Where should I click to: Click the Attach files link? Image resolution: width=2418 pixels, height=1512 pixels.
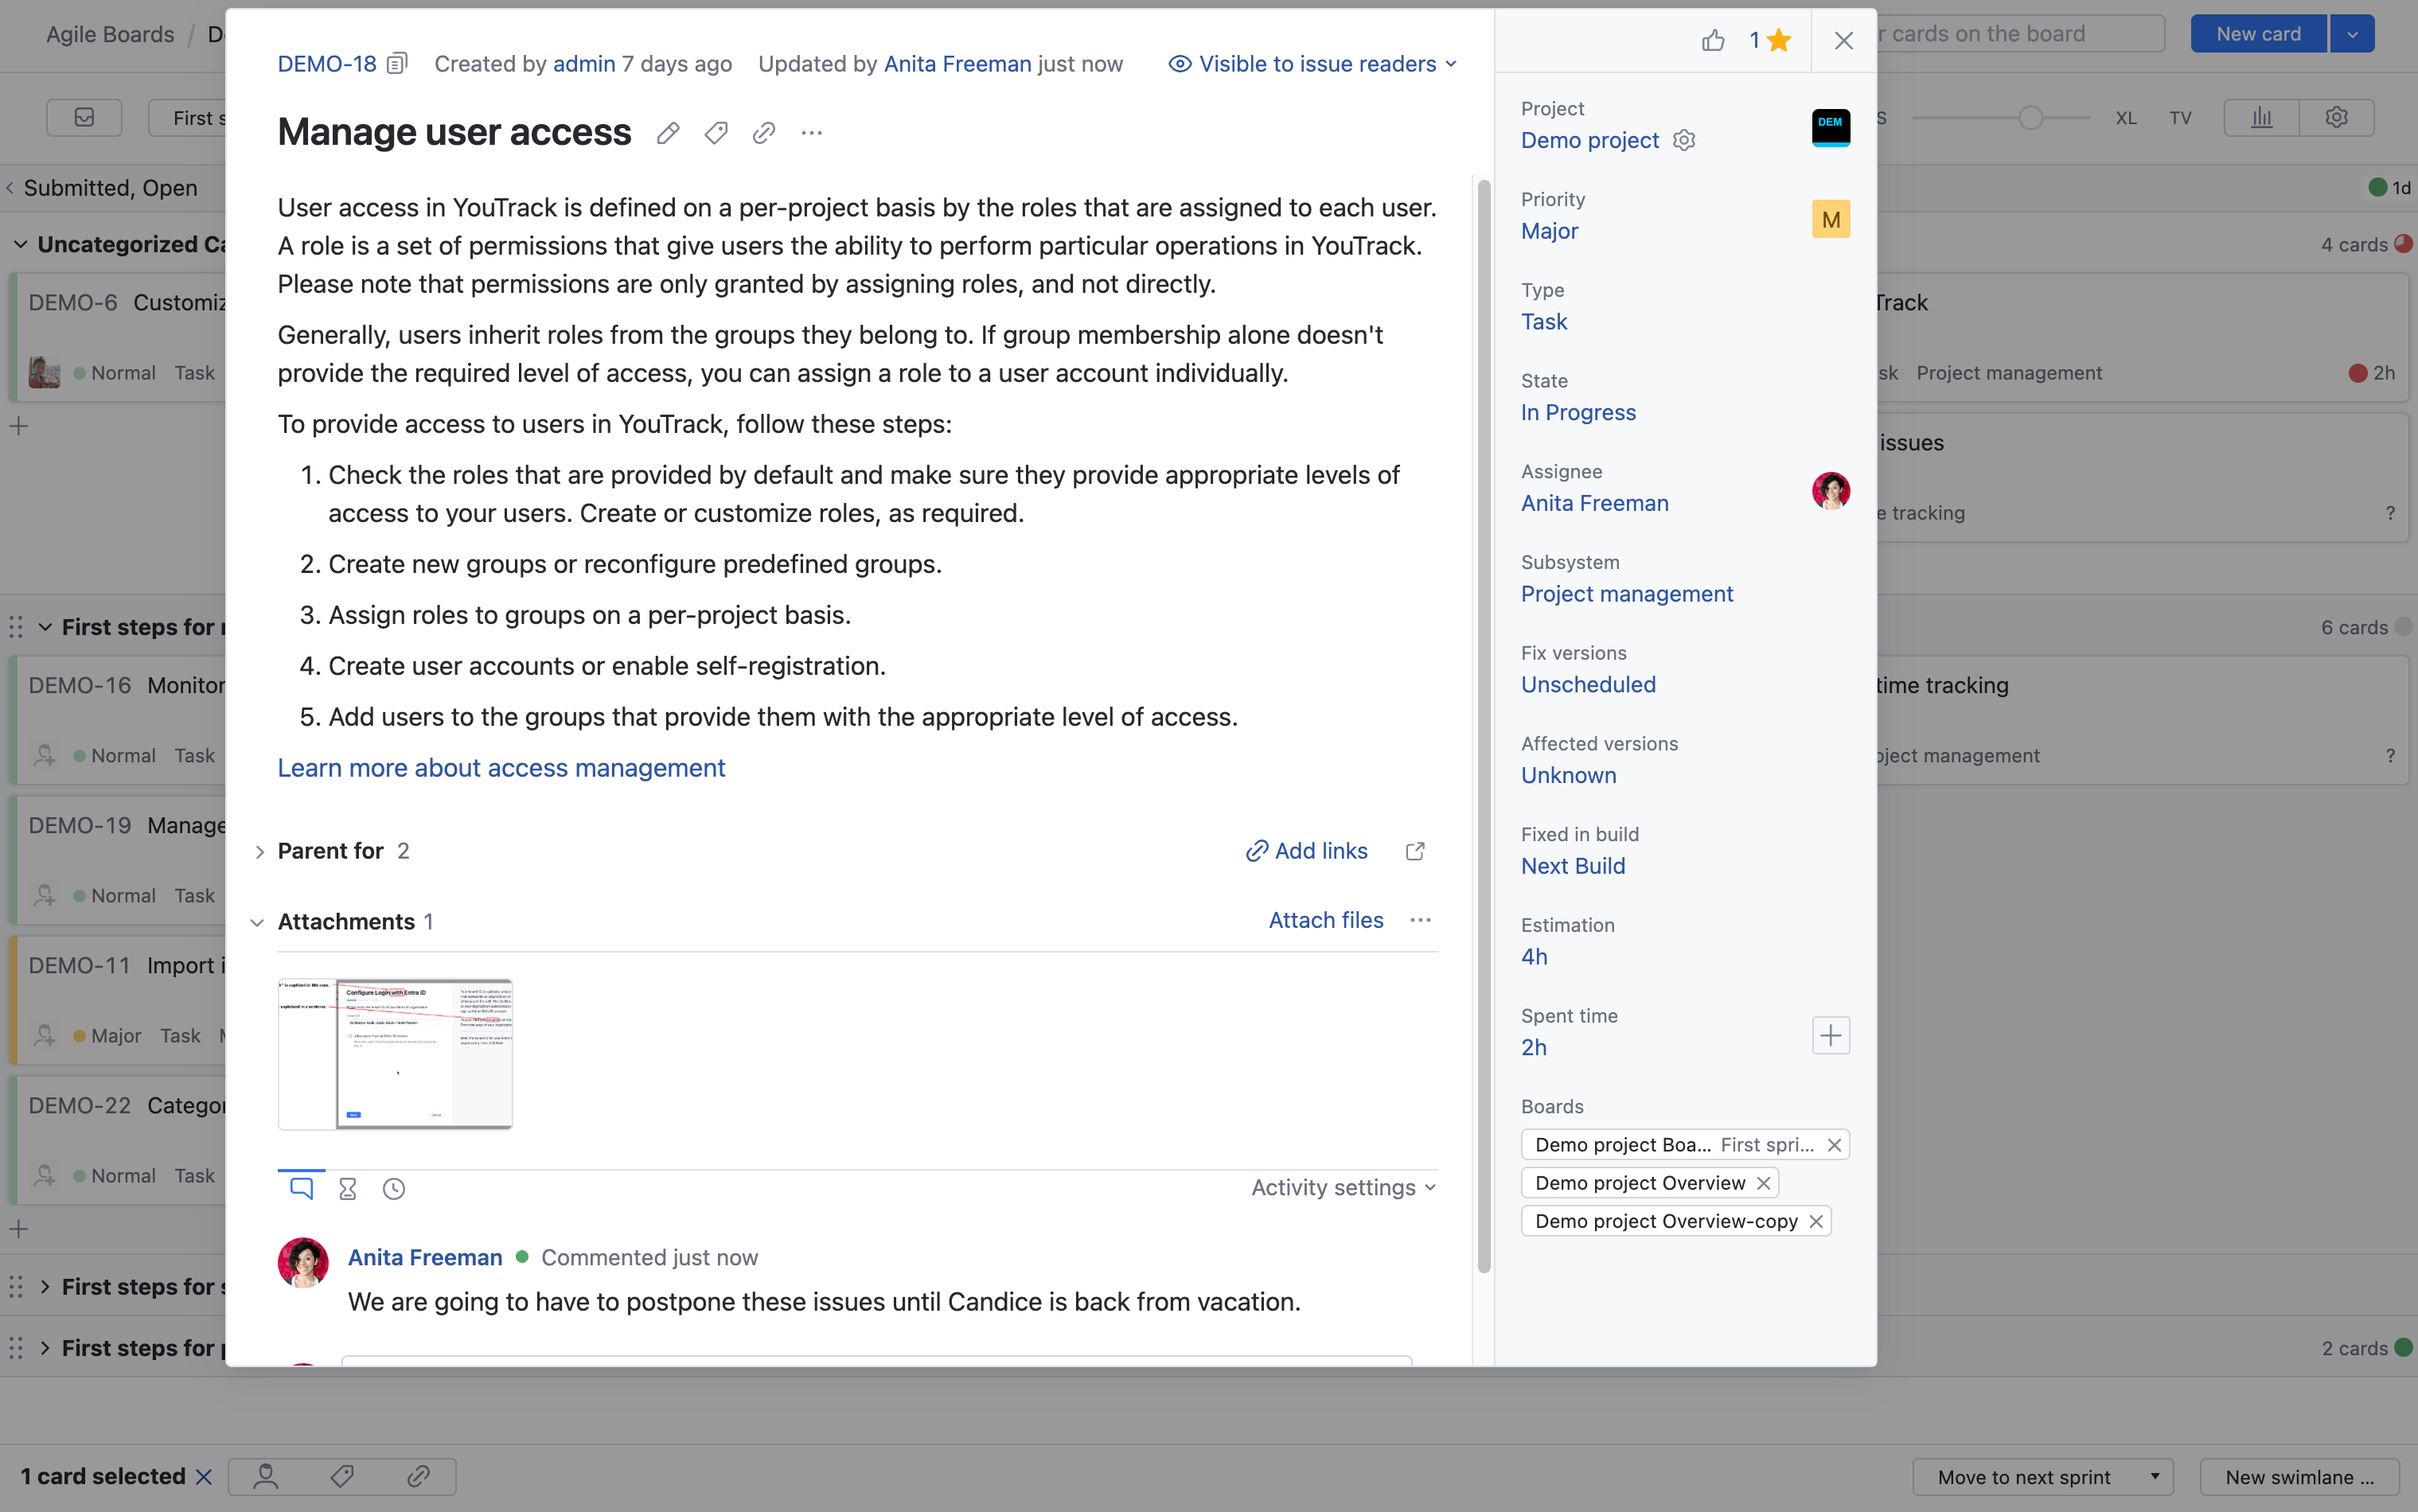[1326, 920]
